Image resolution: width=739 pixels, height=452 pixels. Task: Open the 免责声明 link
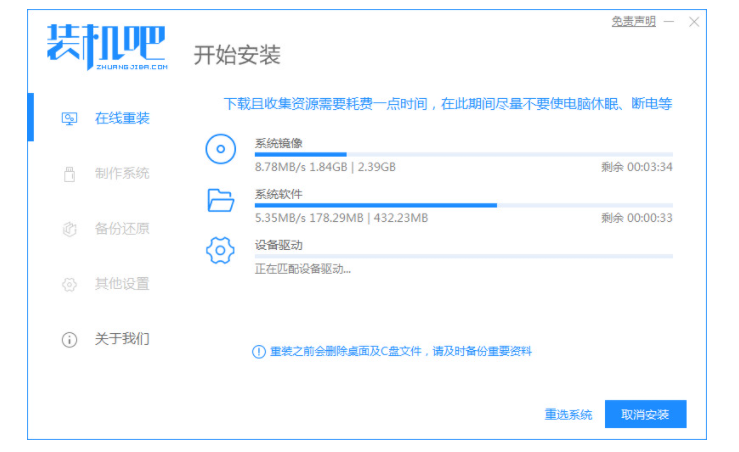[633, 21]
